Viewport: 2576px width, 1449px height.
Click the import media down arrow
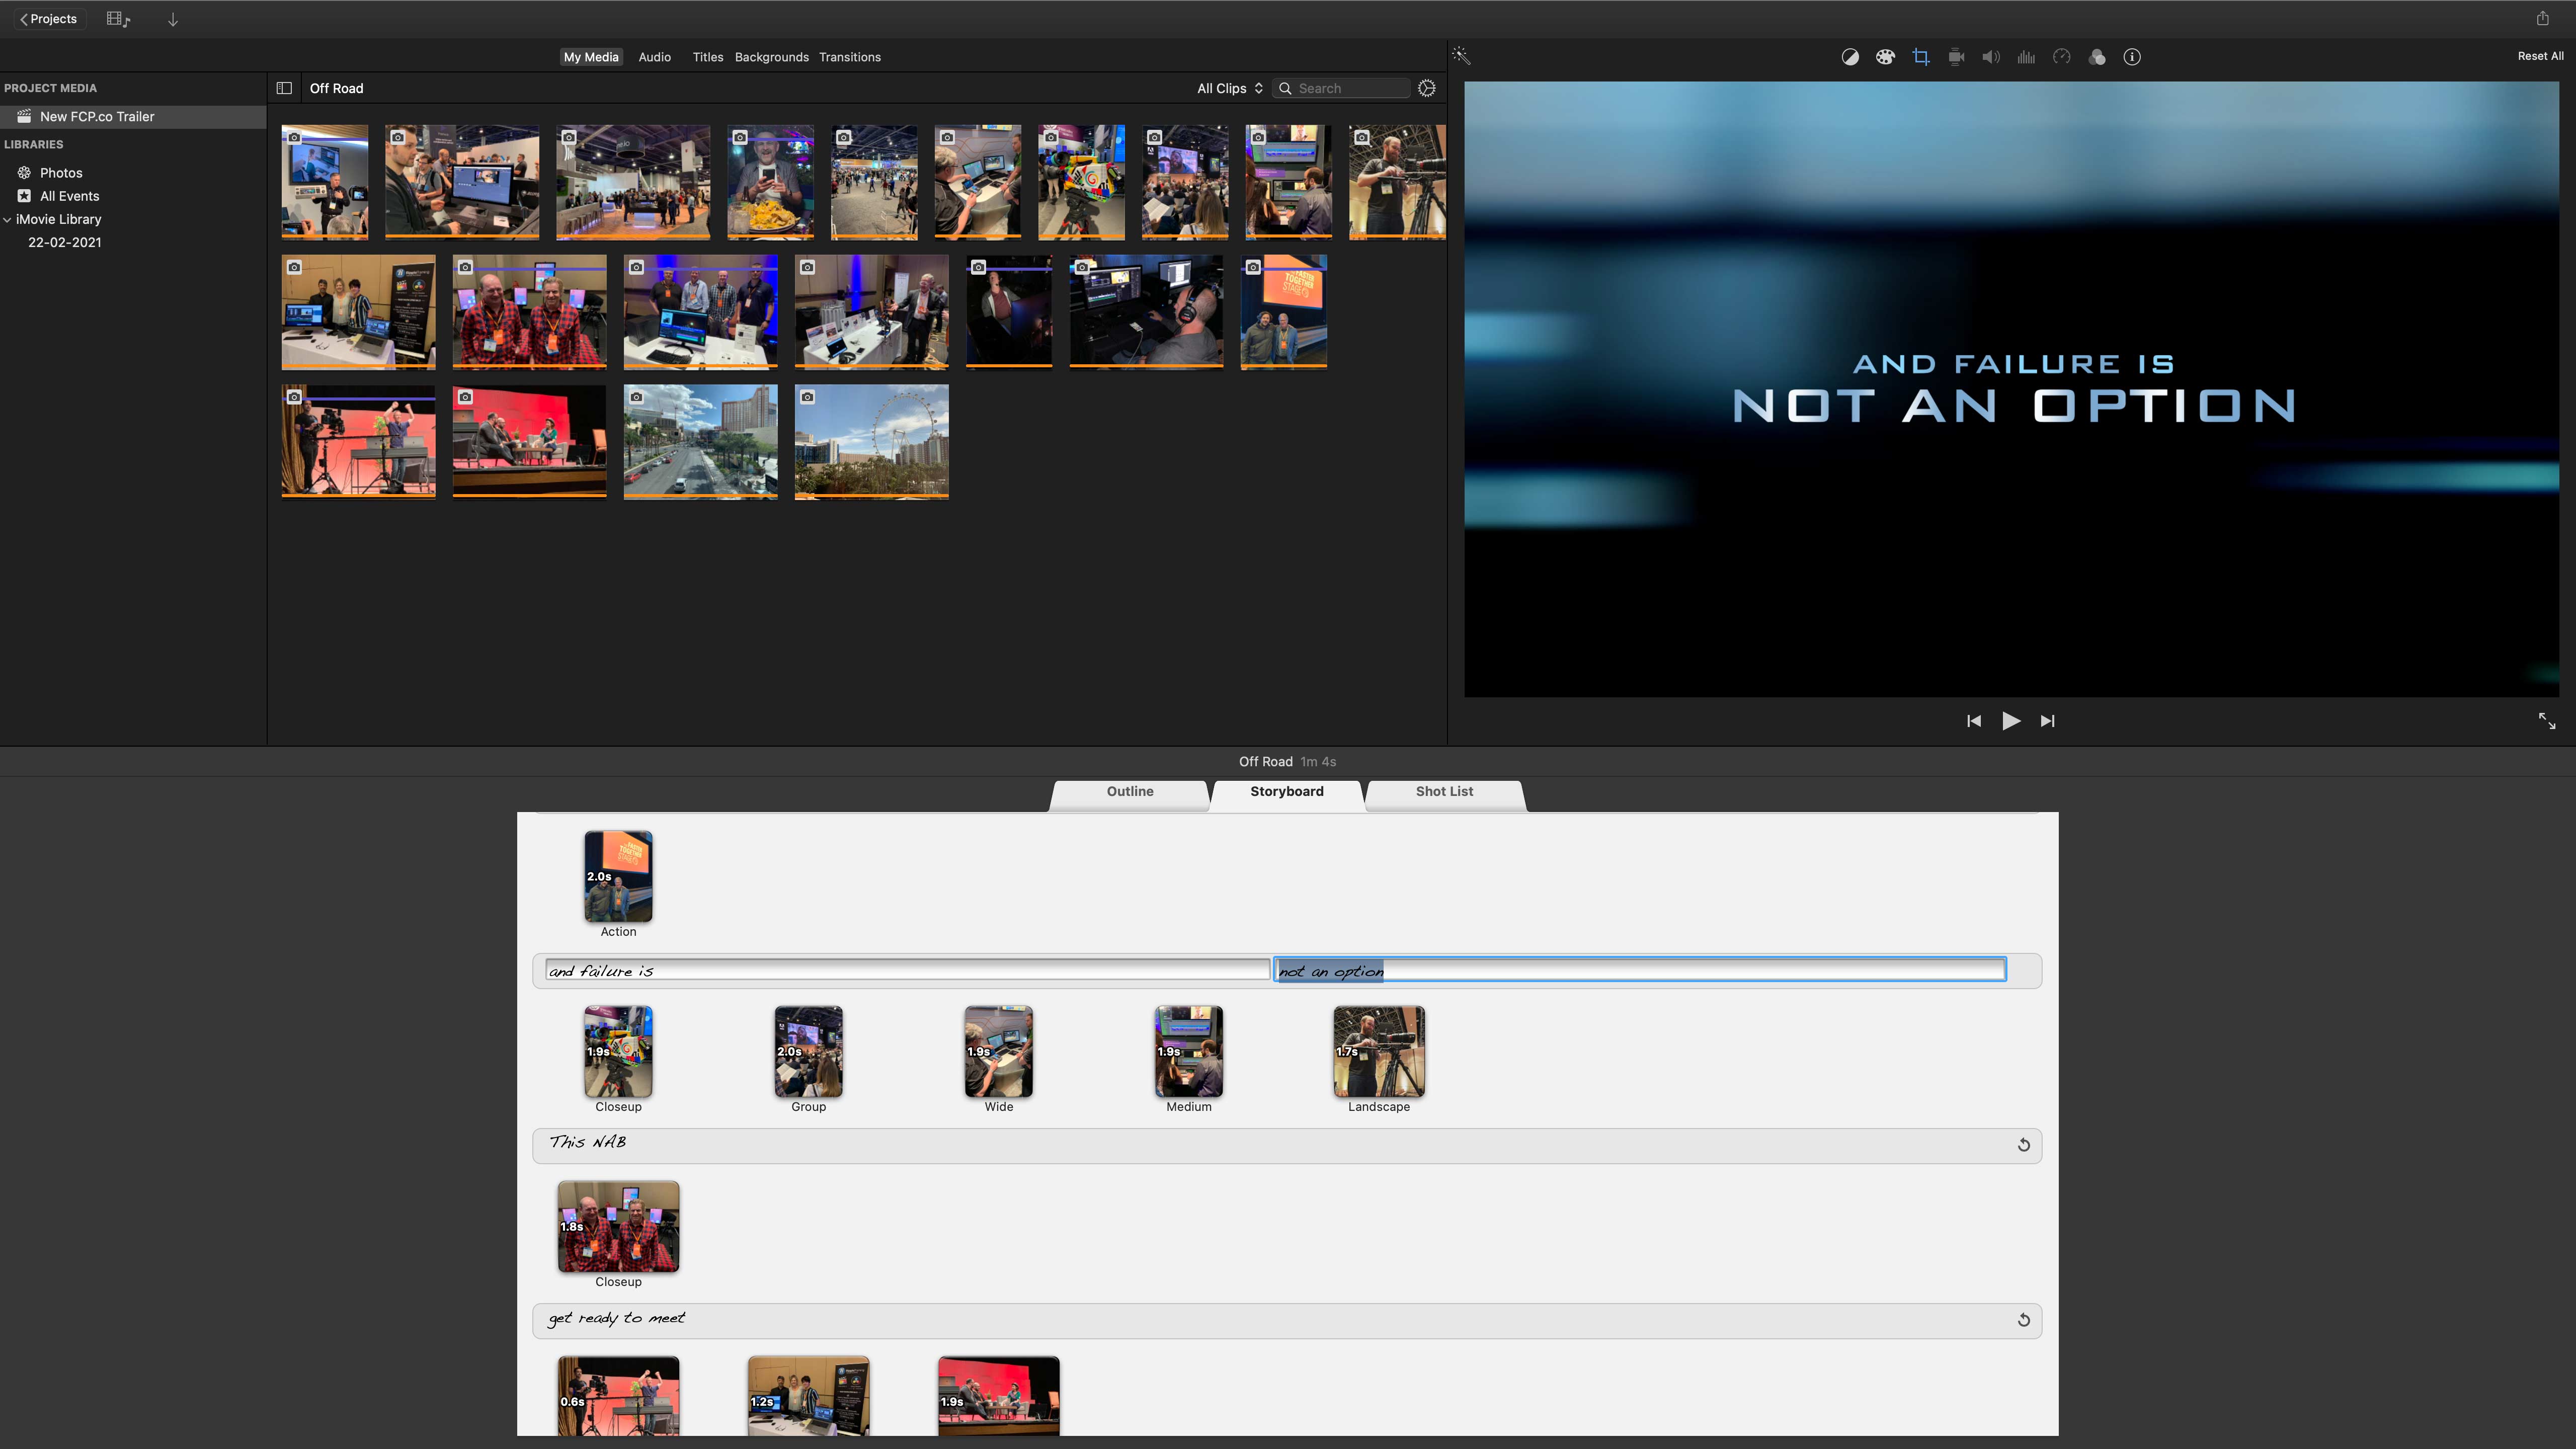173,19
